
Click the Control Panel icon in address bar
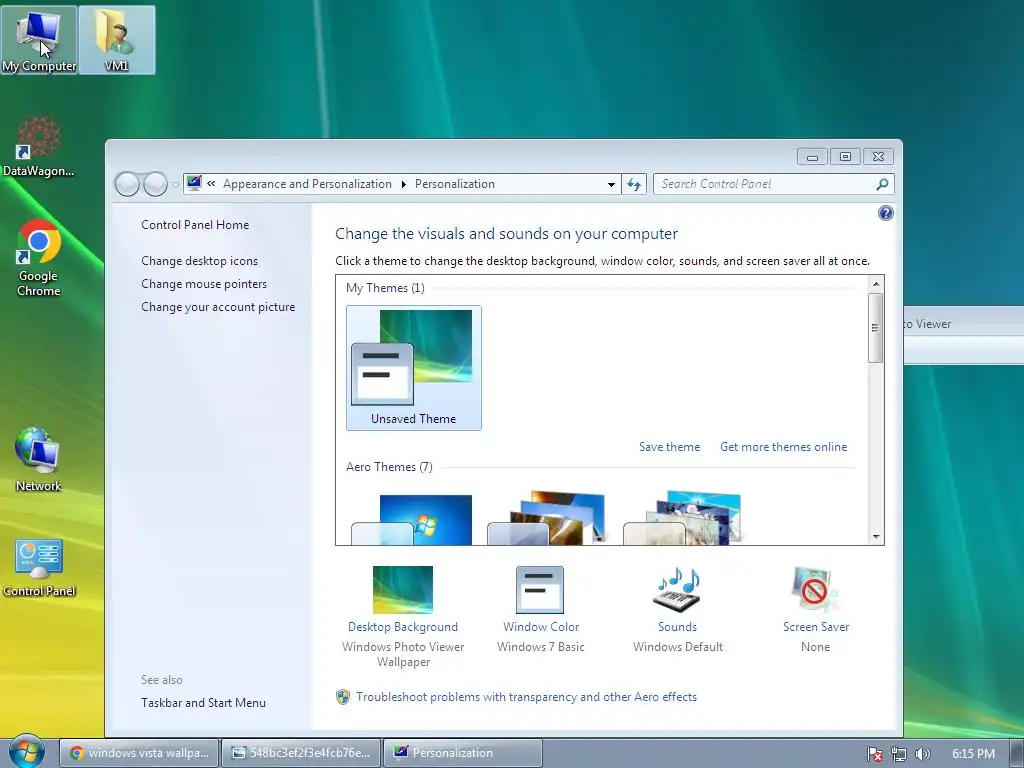194,184
